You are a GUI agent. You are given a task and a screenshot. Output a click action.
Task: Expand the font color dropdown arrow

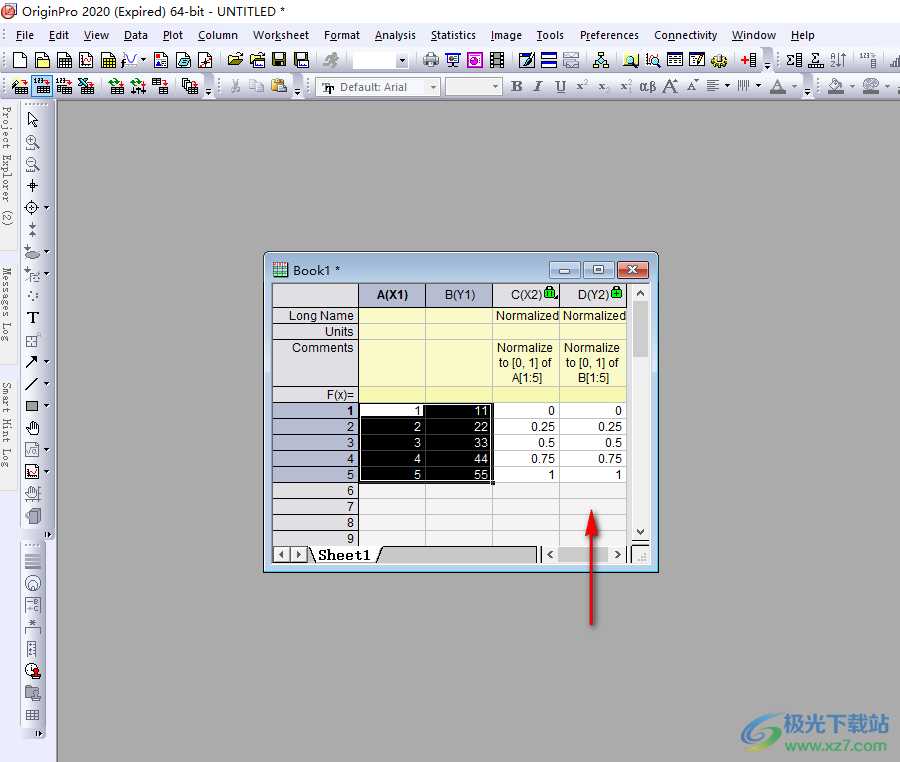(x=794, y=87)
